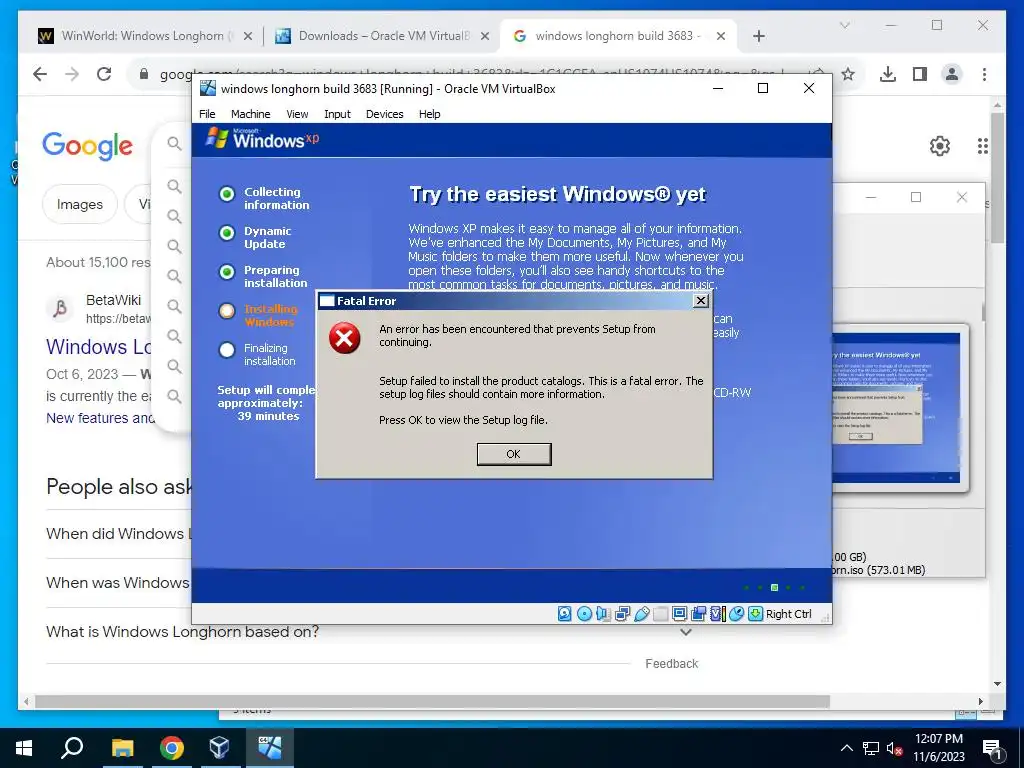Screen dimensions: 1024x768
Task: Open the VirtualBox View menu
Action: (297, 114)
